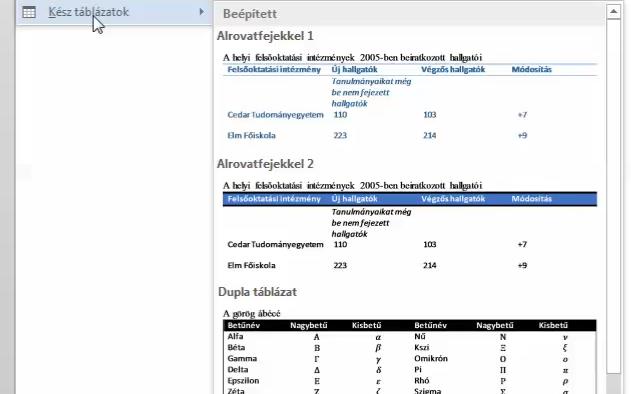Screen dimensions: 631x394
Task: Click the gallery scrollbar up arrow
Action: point(613,12)
